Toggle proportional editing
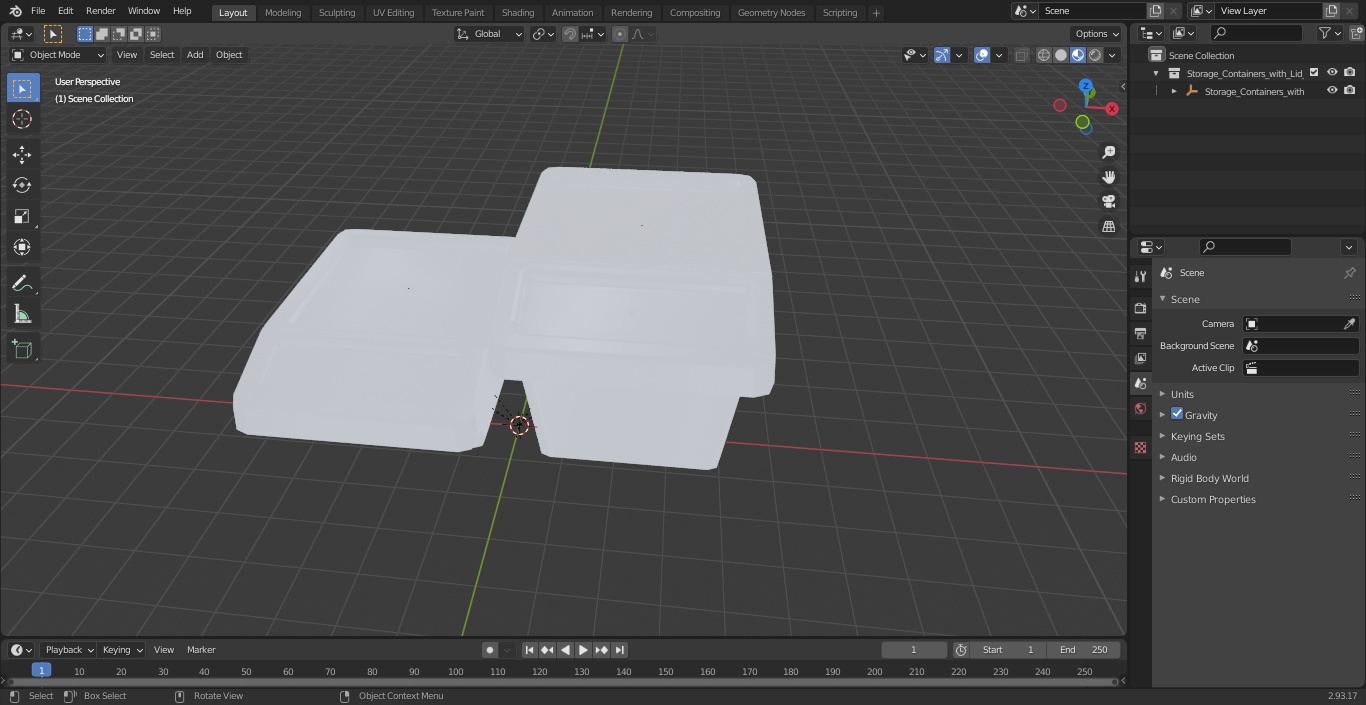The width and height of the screenshot is (1366, 705). click(620, 34)
